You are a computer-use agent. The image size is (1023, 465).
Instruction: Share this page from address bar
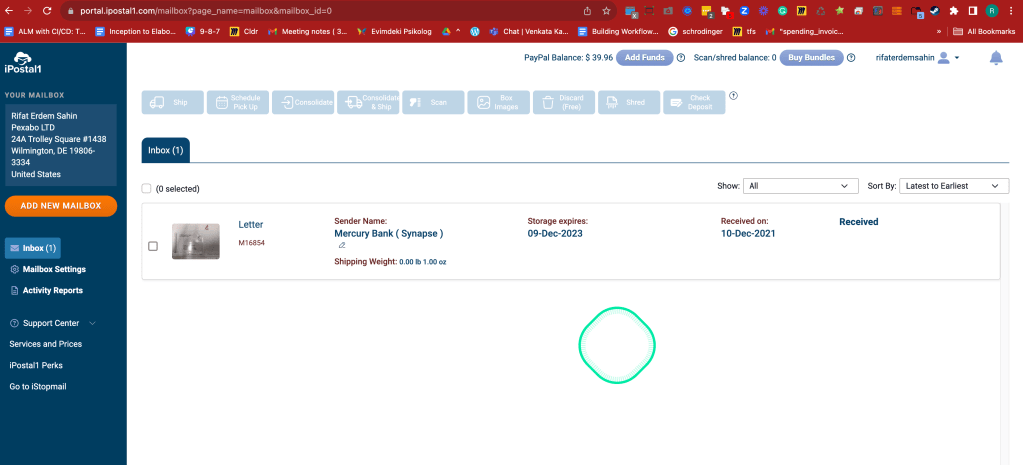pyautogui.click(x=587, y=10)
